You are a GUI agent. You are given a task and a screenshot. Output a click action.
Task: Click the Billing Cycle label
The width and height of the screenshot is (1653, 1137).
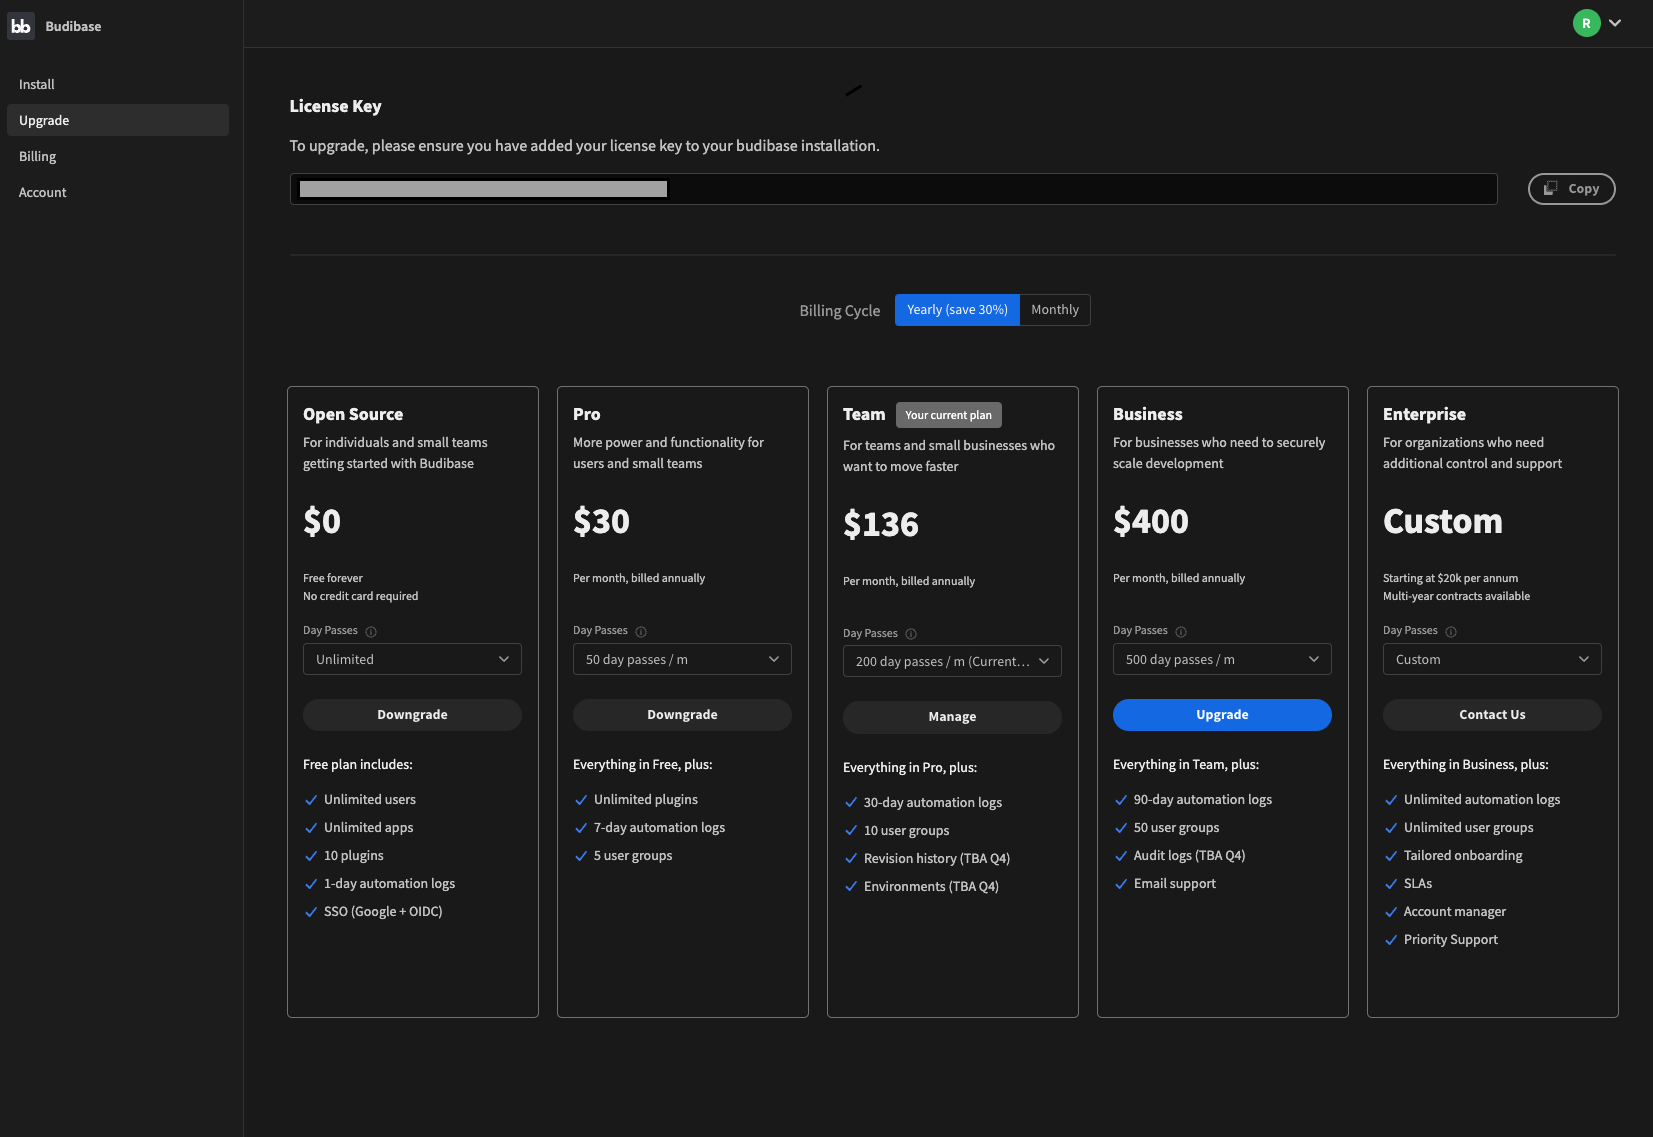tap(840, 311)
